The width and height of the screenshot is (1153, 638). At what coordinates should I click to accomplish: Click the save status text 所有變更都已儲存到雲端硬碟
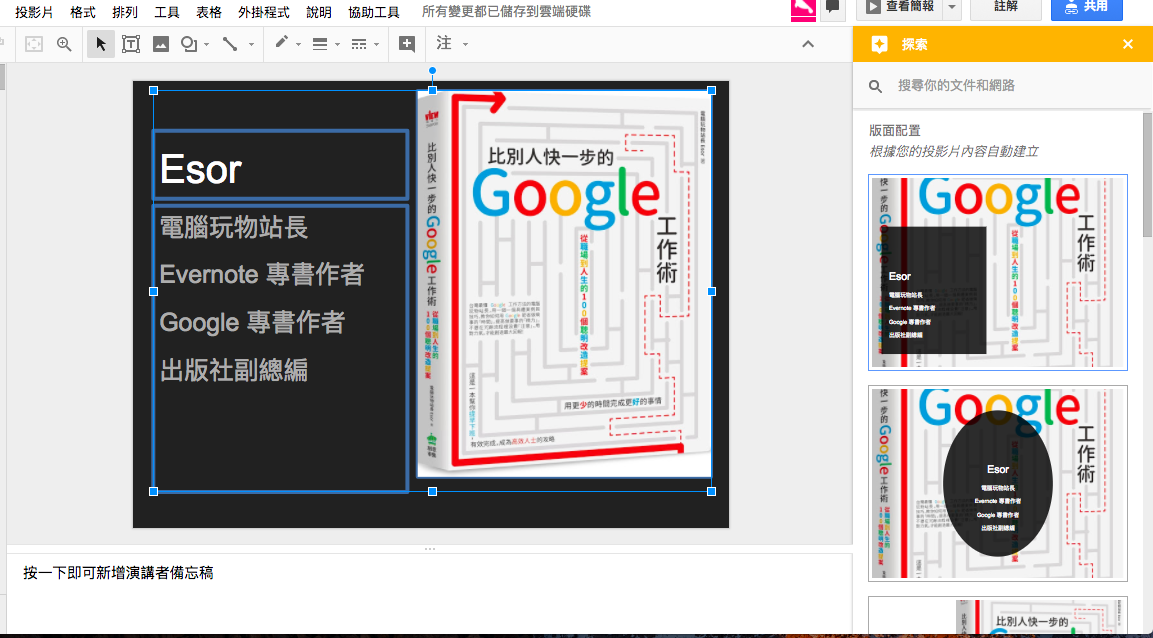coord(506,12)
